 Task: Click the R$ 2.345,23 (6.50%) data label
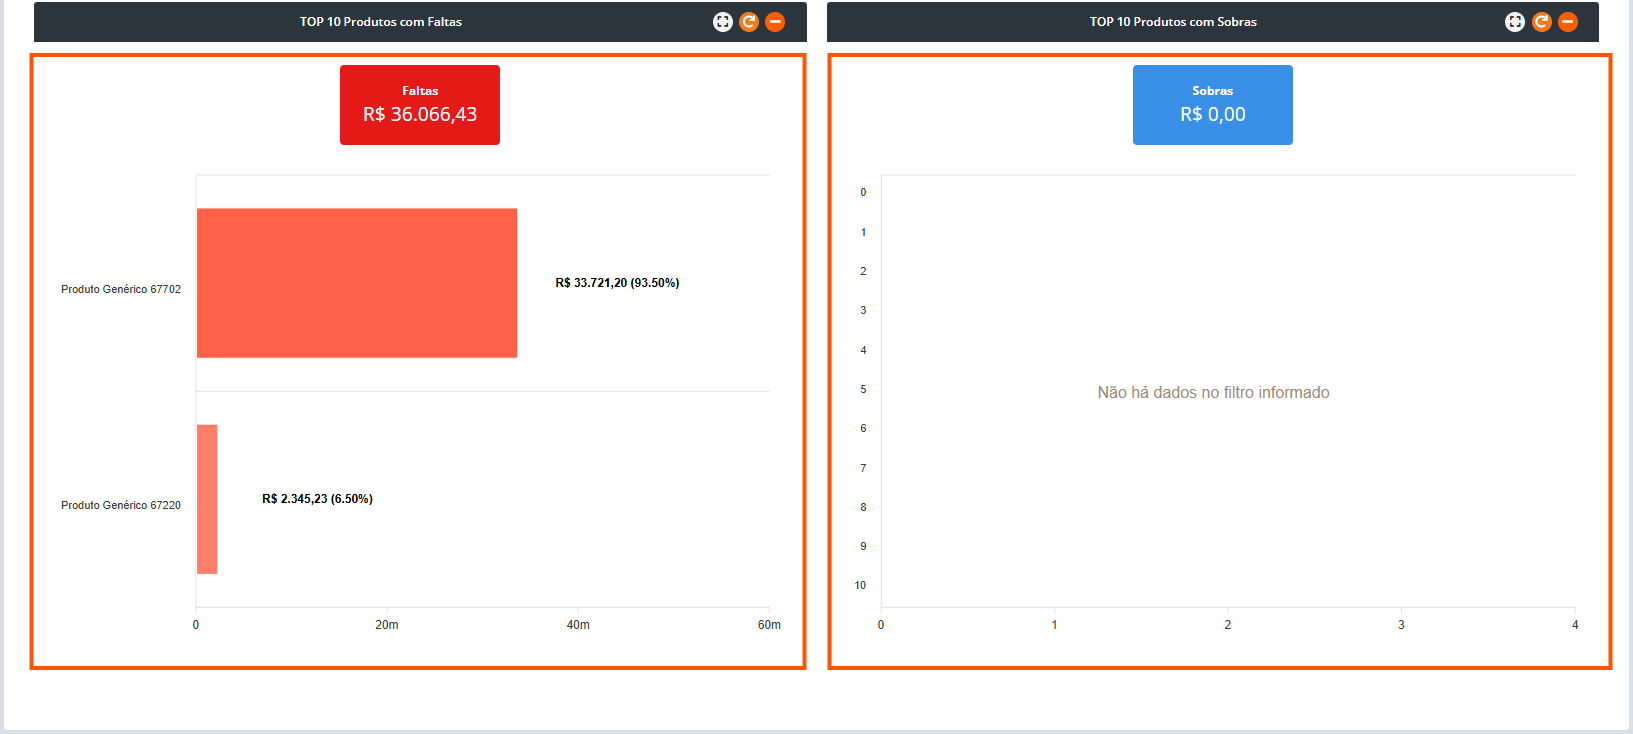(x=317, y=499)
